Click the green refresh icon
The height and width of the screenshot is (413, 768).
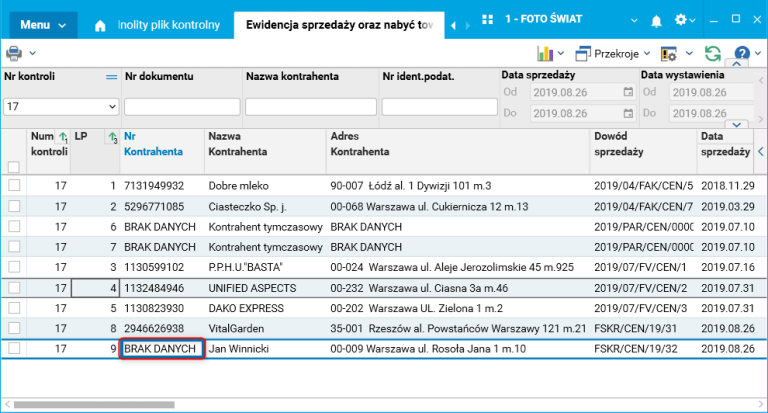click(x=713, y=53)
